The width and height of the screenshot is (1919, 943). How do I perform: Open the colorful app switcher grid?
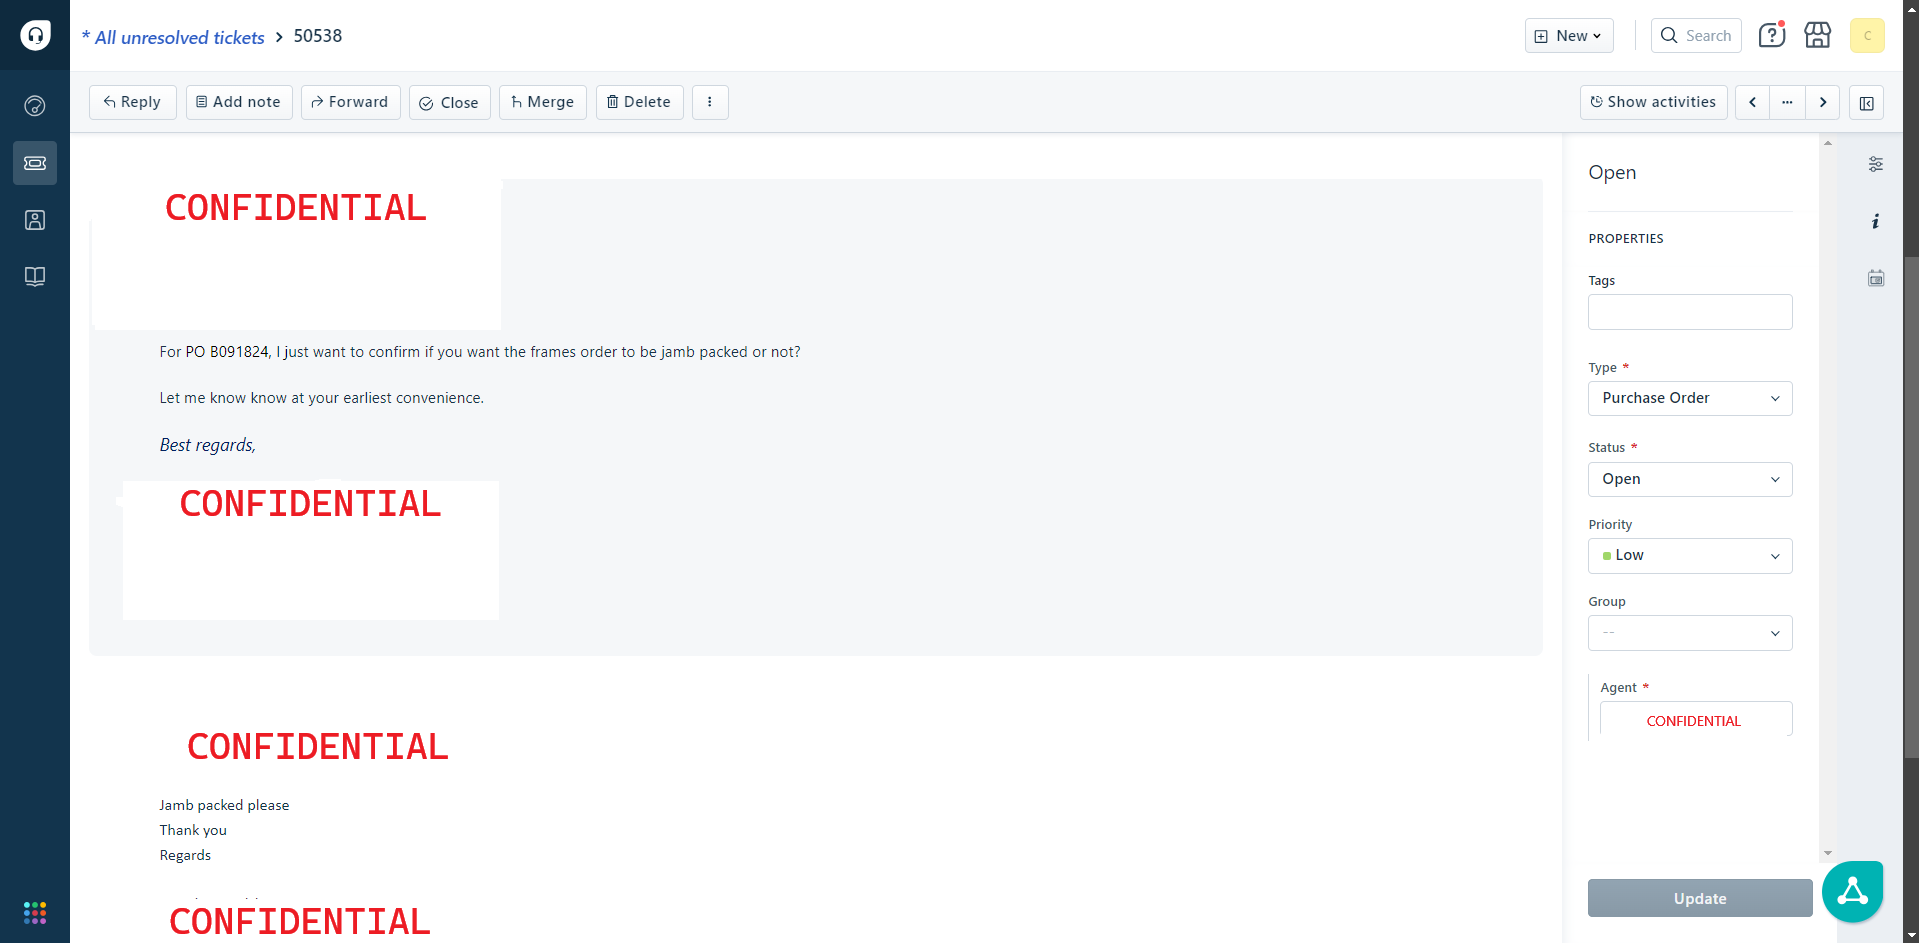pyautogui.click(x=35, y=913)
